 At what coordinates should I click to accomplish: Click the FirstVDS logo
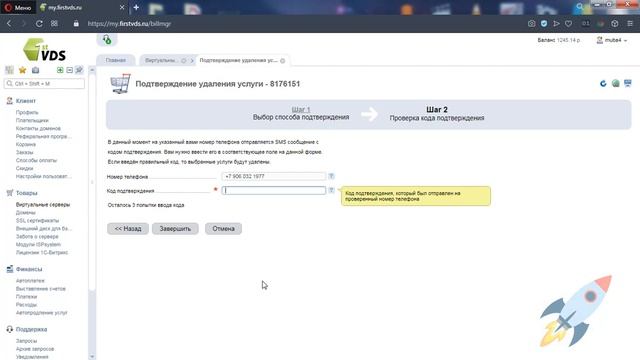click(x=44, y=50)
